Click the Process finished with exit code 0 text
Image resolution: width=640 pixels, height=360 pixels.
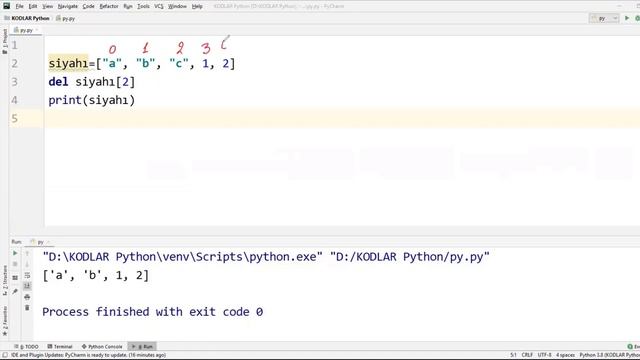click(x=153, y=312)
